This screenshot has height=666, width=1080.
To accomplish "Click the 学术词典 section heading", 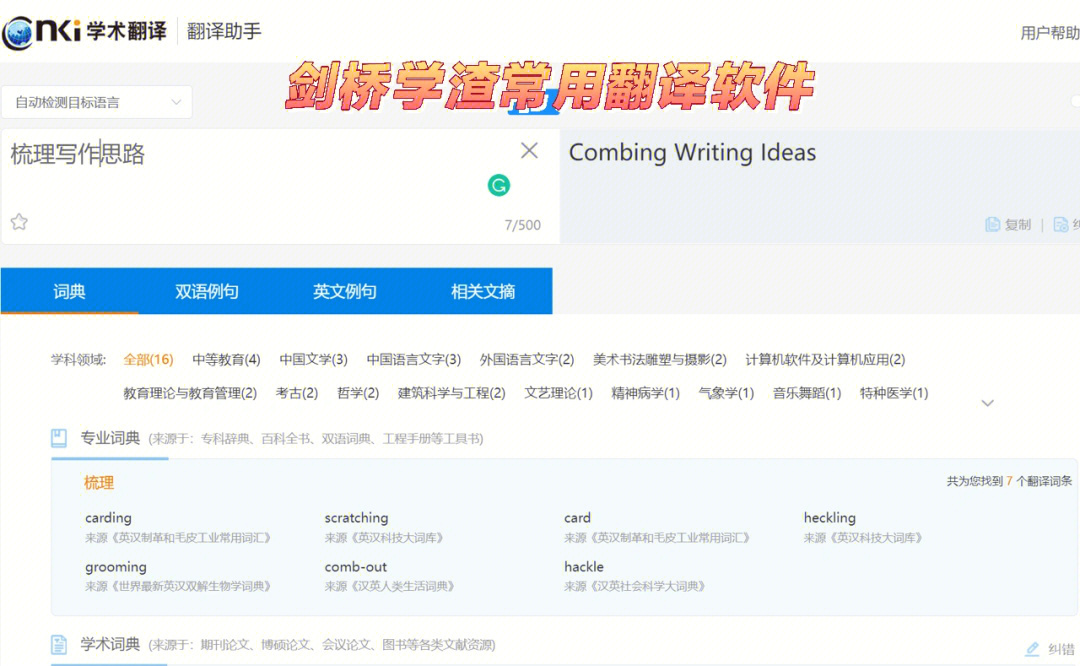I will [x=110, y=645].
